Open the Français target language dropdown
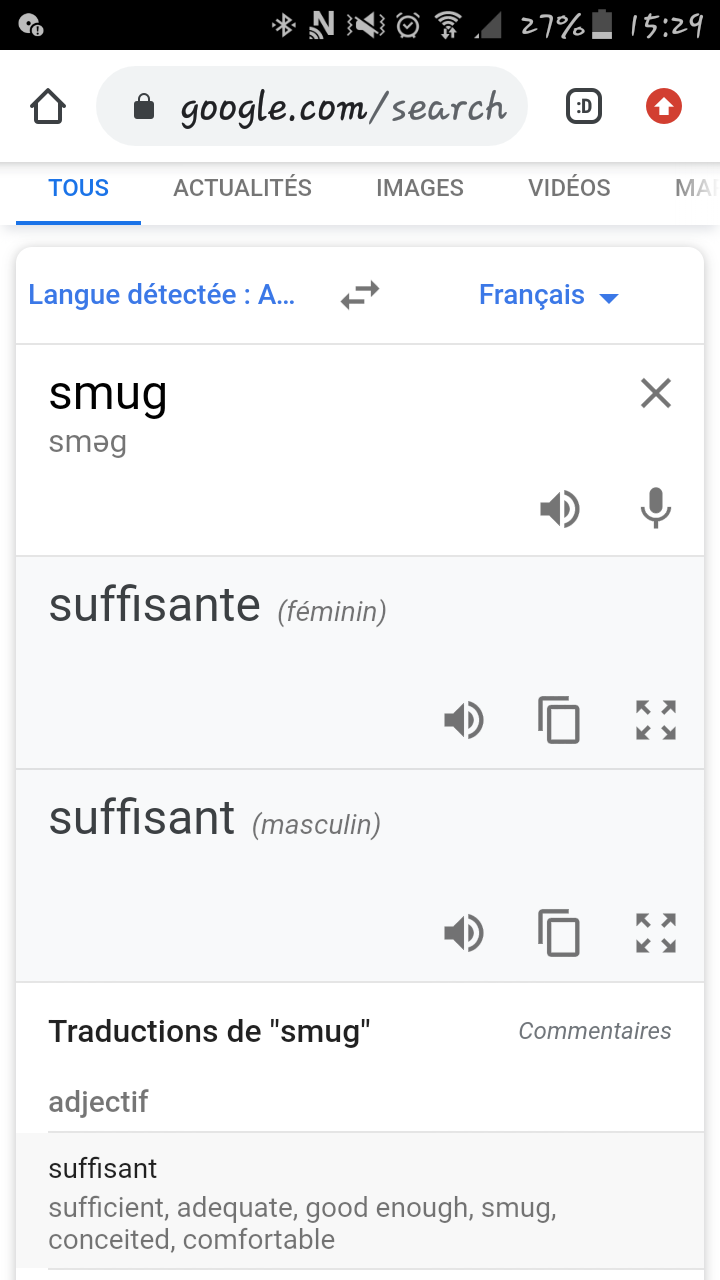Image resolution: width=720 pixels, height=1280 pixels. [549, 295]
